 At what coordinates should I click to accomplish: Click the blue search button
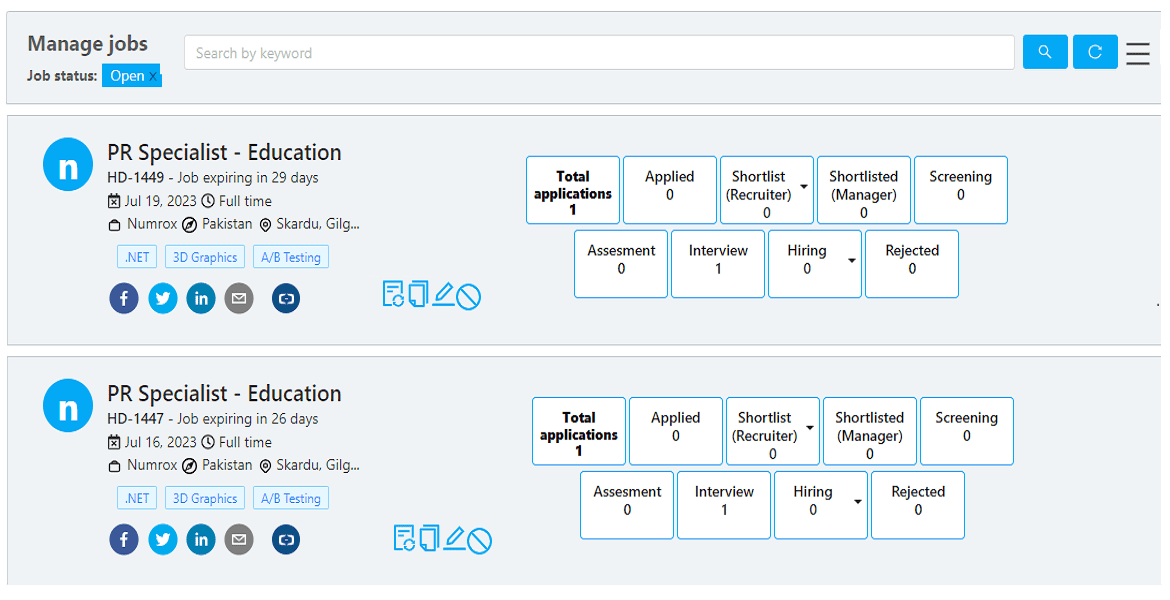1045,52
